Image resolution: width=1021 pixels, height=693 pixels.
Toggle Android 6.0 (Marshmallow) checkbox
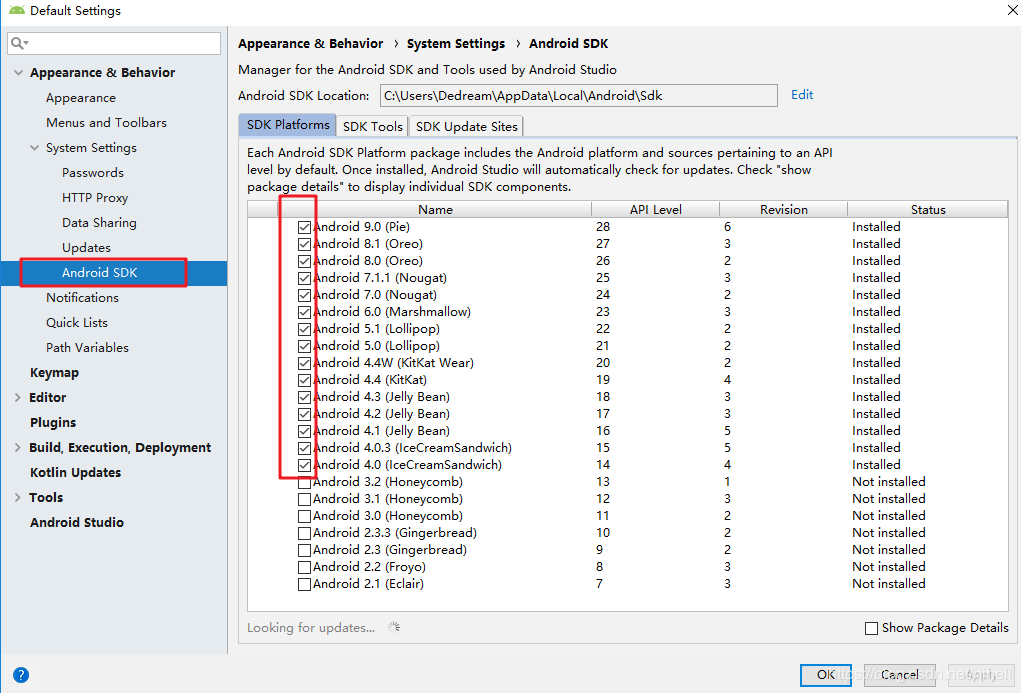click(x=304, y=312)
